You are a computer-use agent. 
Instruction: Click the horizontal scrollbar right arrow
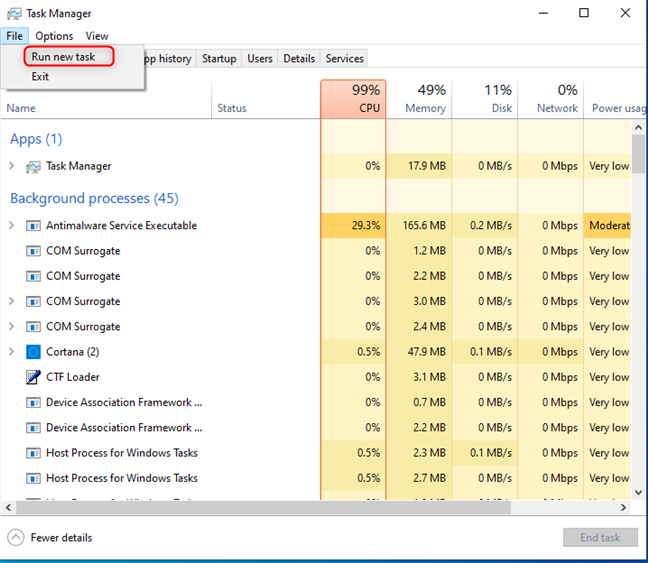[x=624, y=507]
